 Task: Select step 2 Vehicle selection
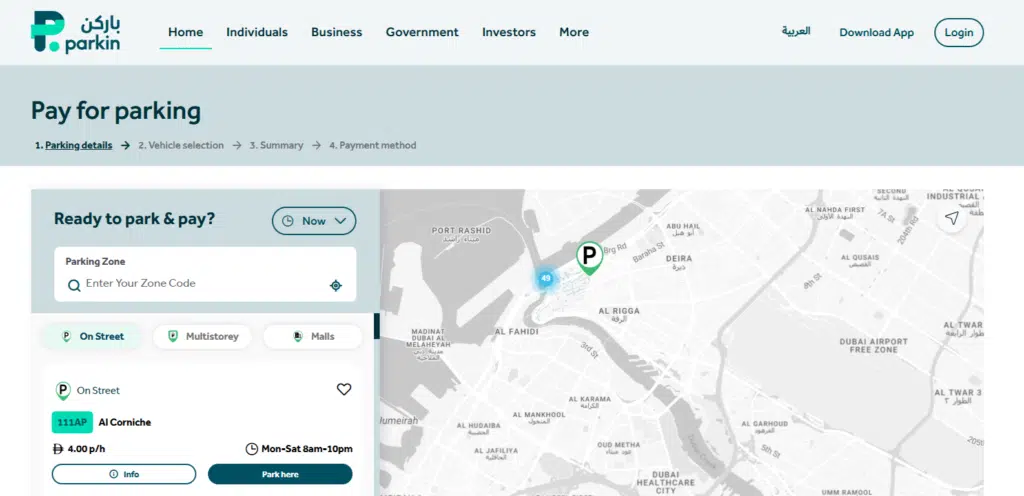[181, 146]
